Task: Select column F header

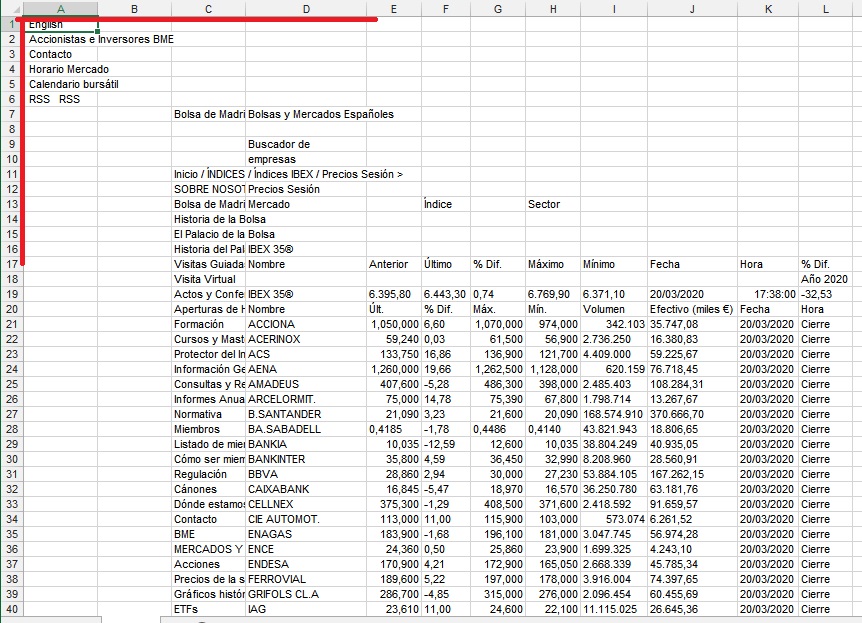Action: pyautogui.click(x=445, y=9)
